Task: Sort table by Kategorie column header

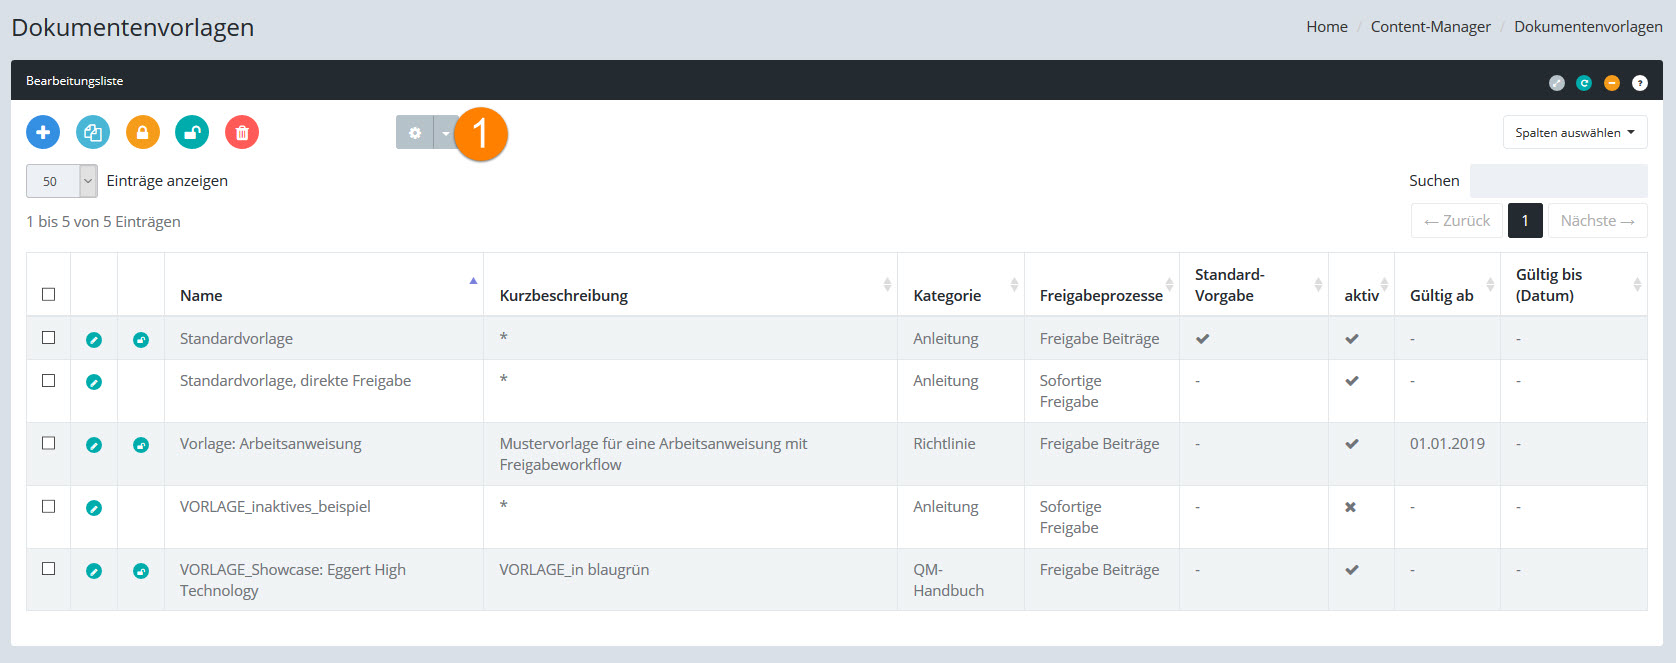Action: (947, 295)
